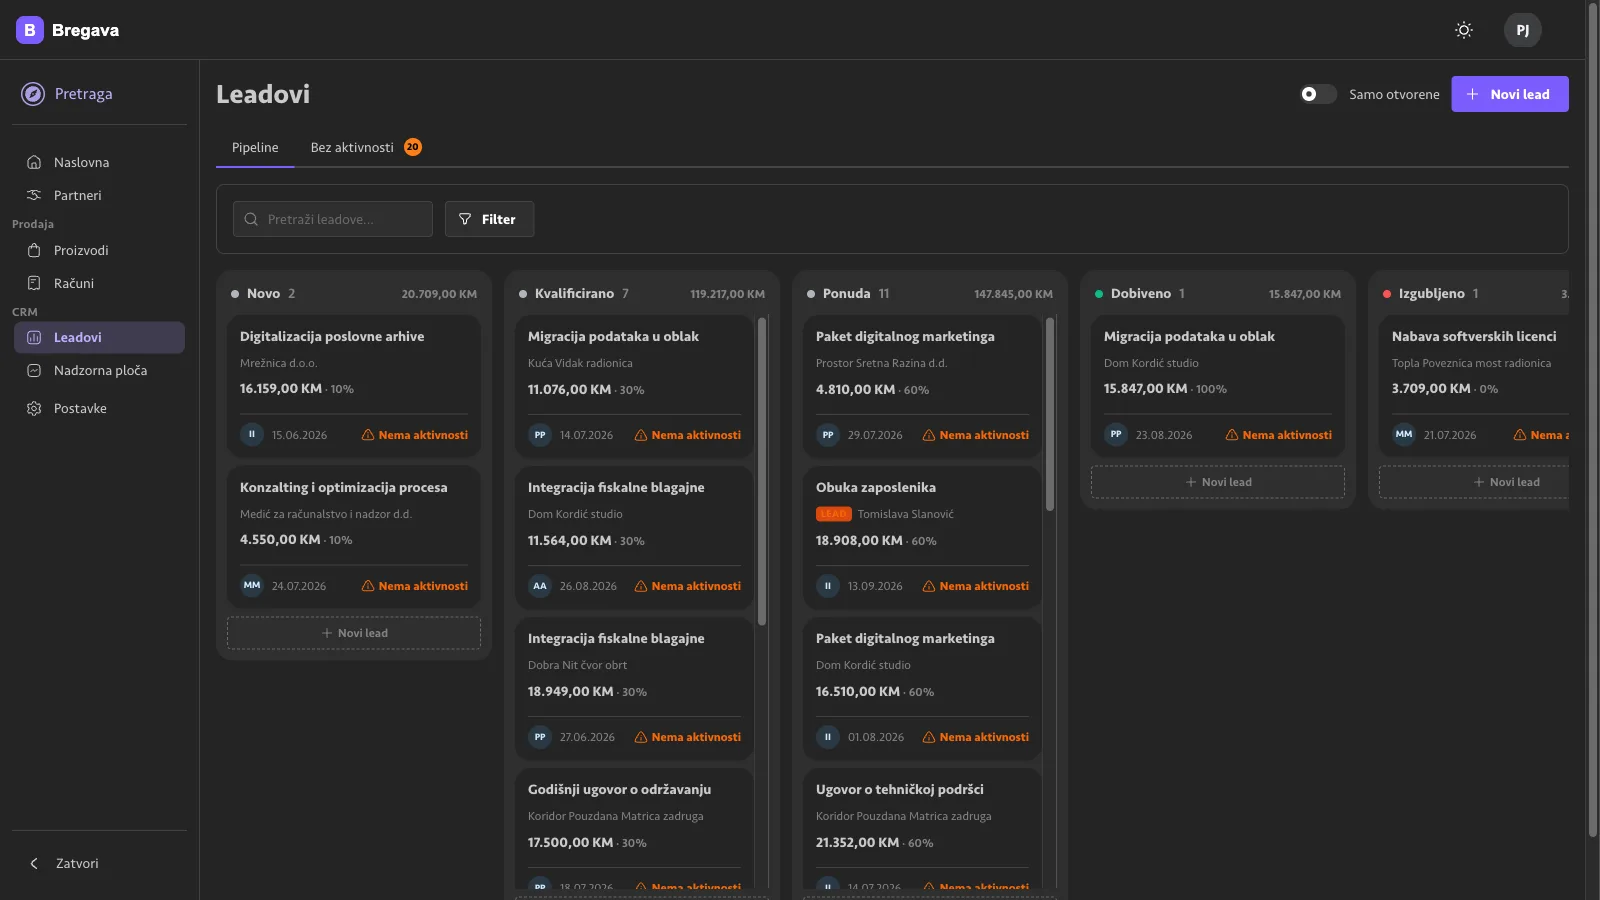
Task: Add Novi lead in Izgubljeno column
Action: [1474, 482]
